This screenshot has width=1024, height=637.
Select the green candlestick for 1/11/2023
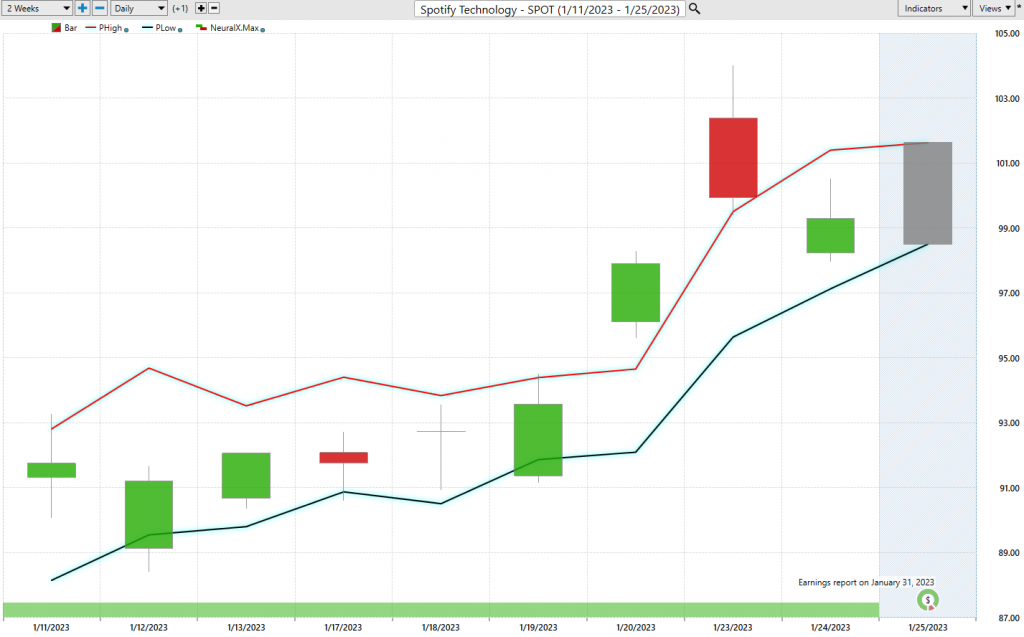[52, 470]
